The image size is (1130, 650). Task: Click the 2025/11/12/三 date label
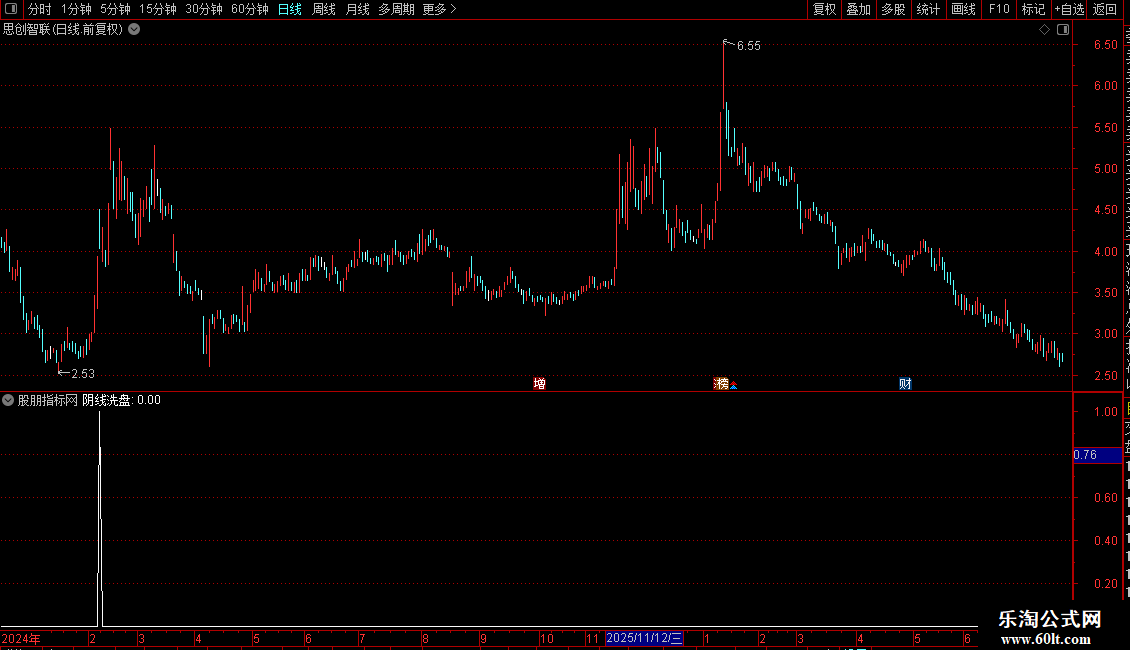tap(644, 638)
